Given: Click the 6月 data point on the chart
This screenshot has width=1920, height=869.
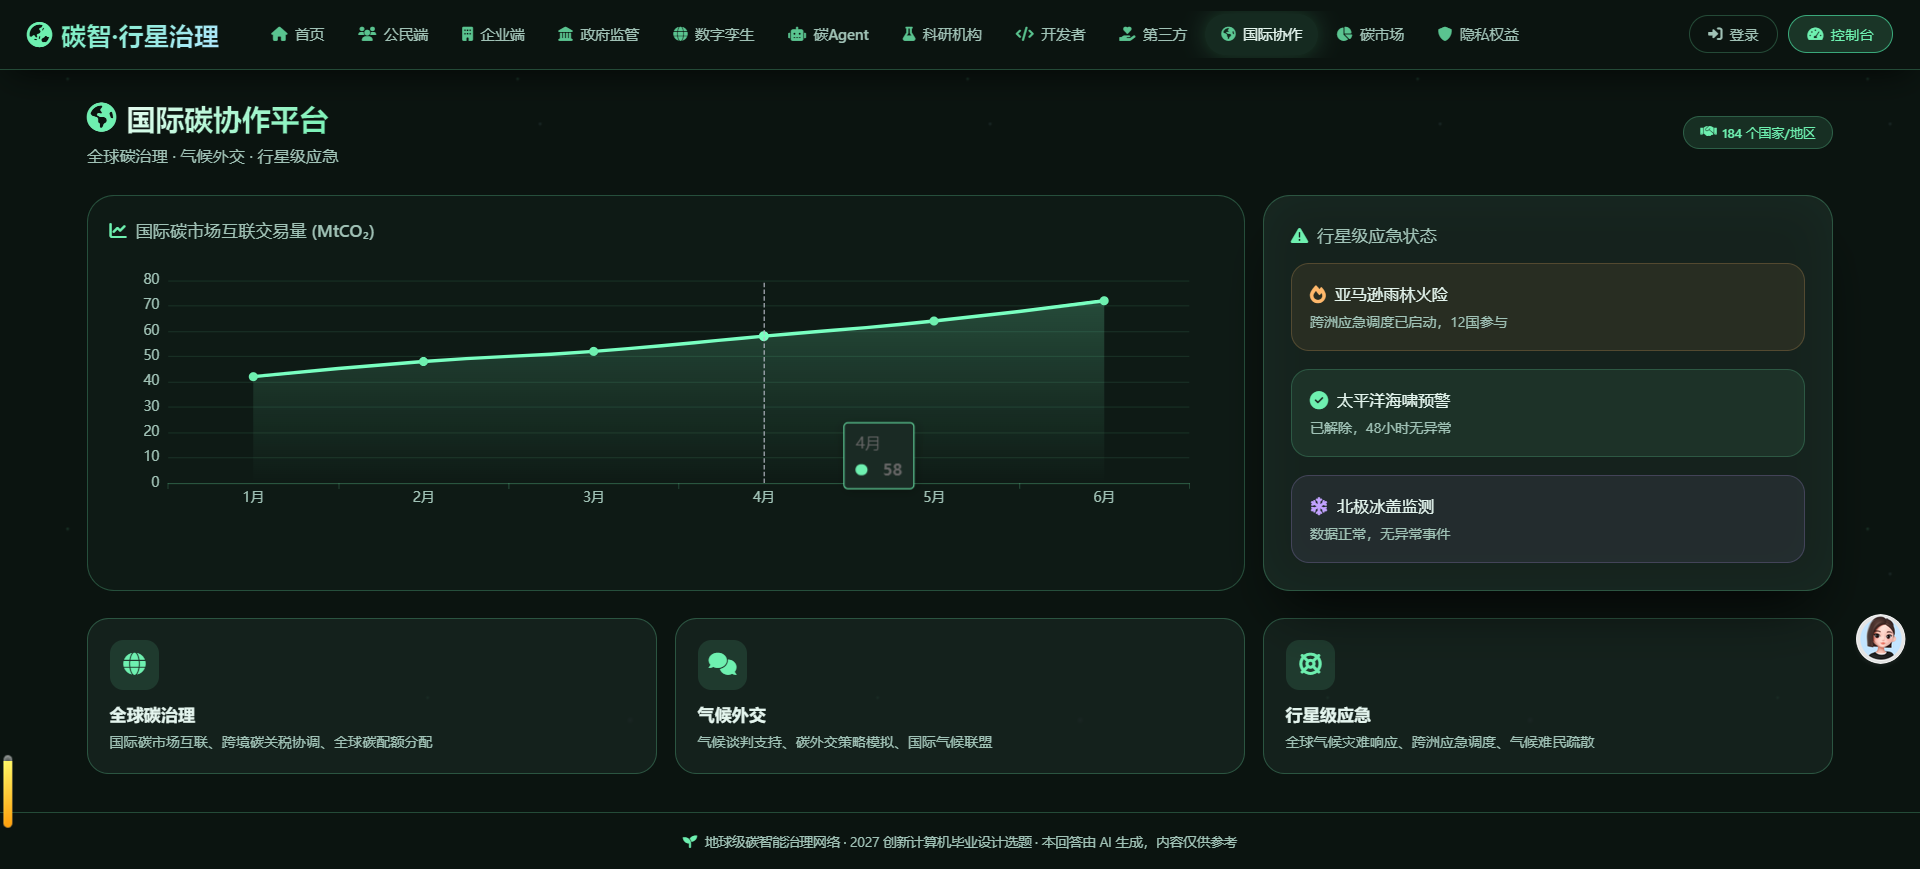Looking at the screenshot, I should [x=1104, y=301].
